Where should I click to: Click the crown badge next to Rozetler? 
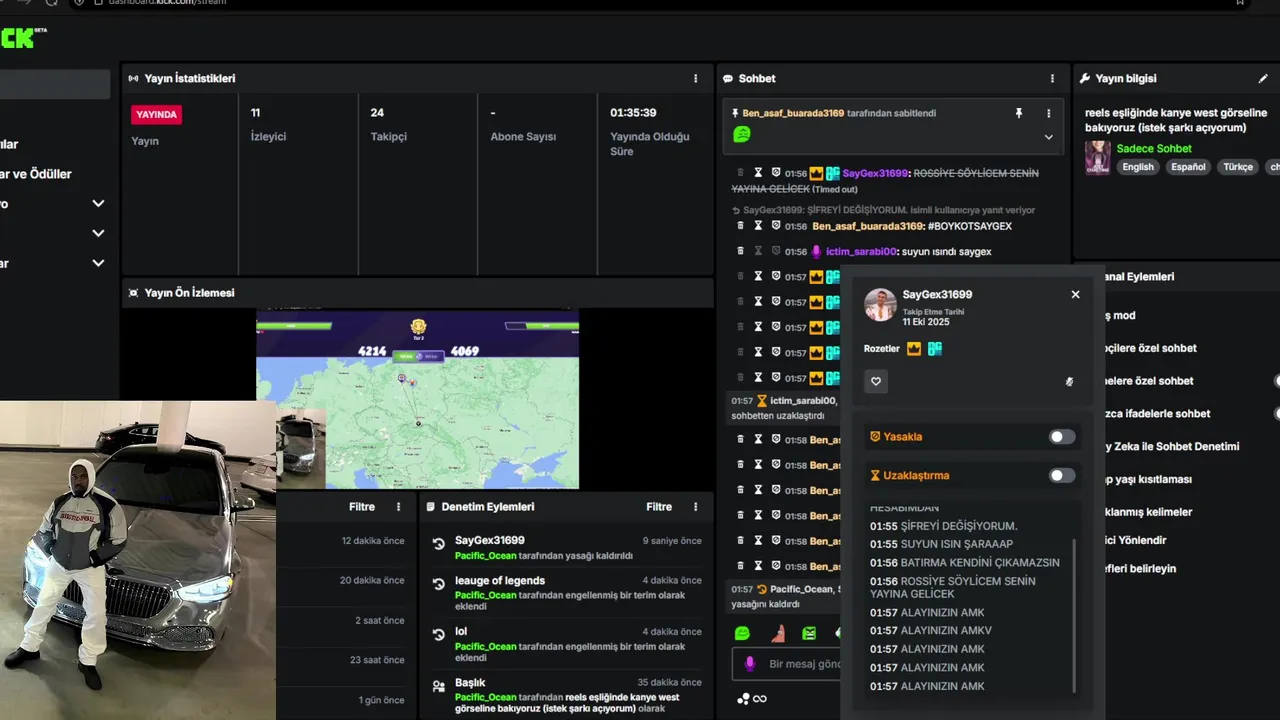coord(914,349)
